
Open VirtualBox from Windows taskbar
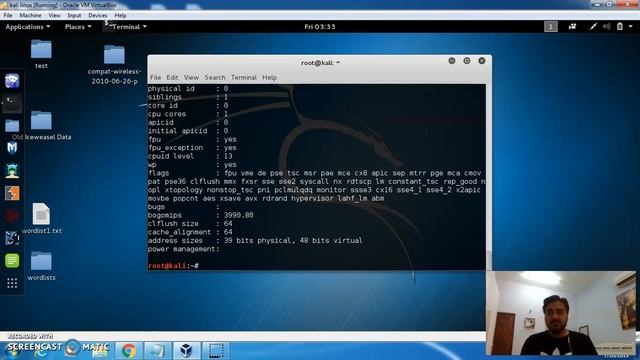coord(187,351)
